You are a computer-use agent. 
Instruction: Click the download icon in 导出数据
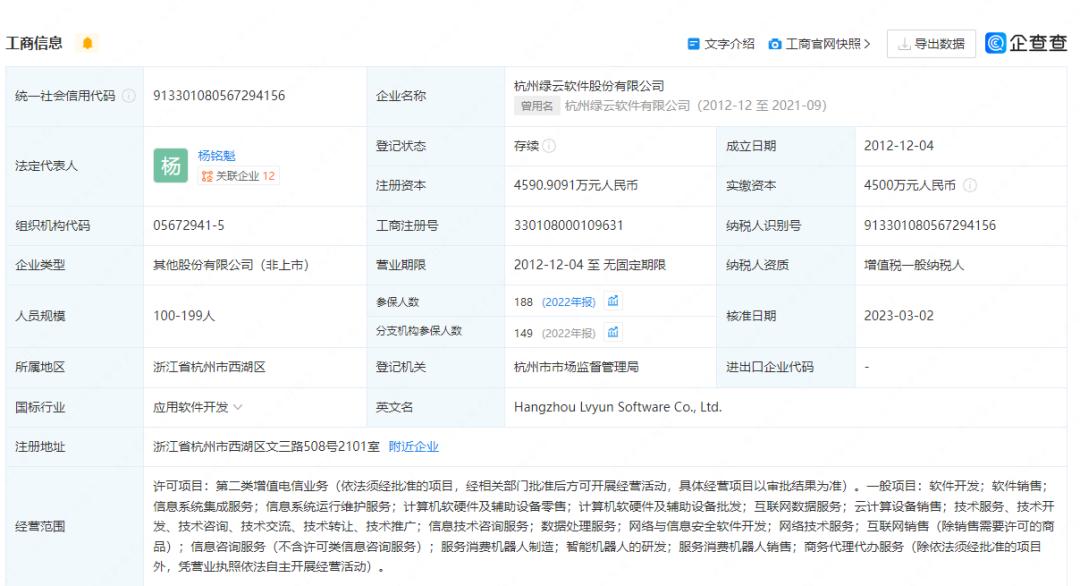[904, 44]
